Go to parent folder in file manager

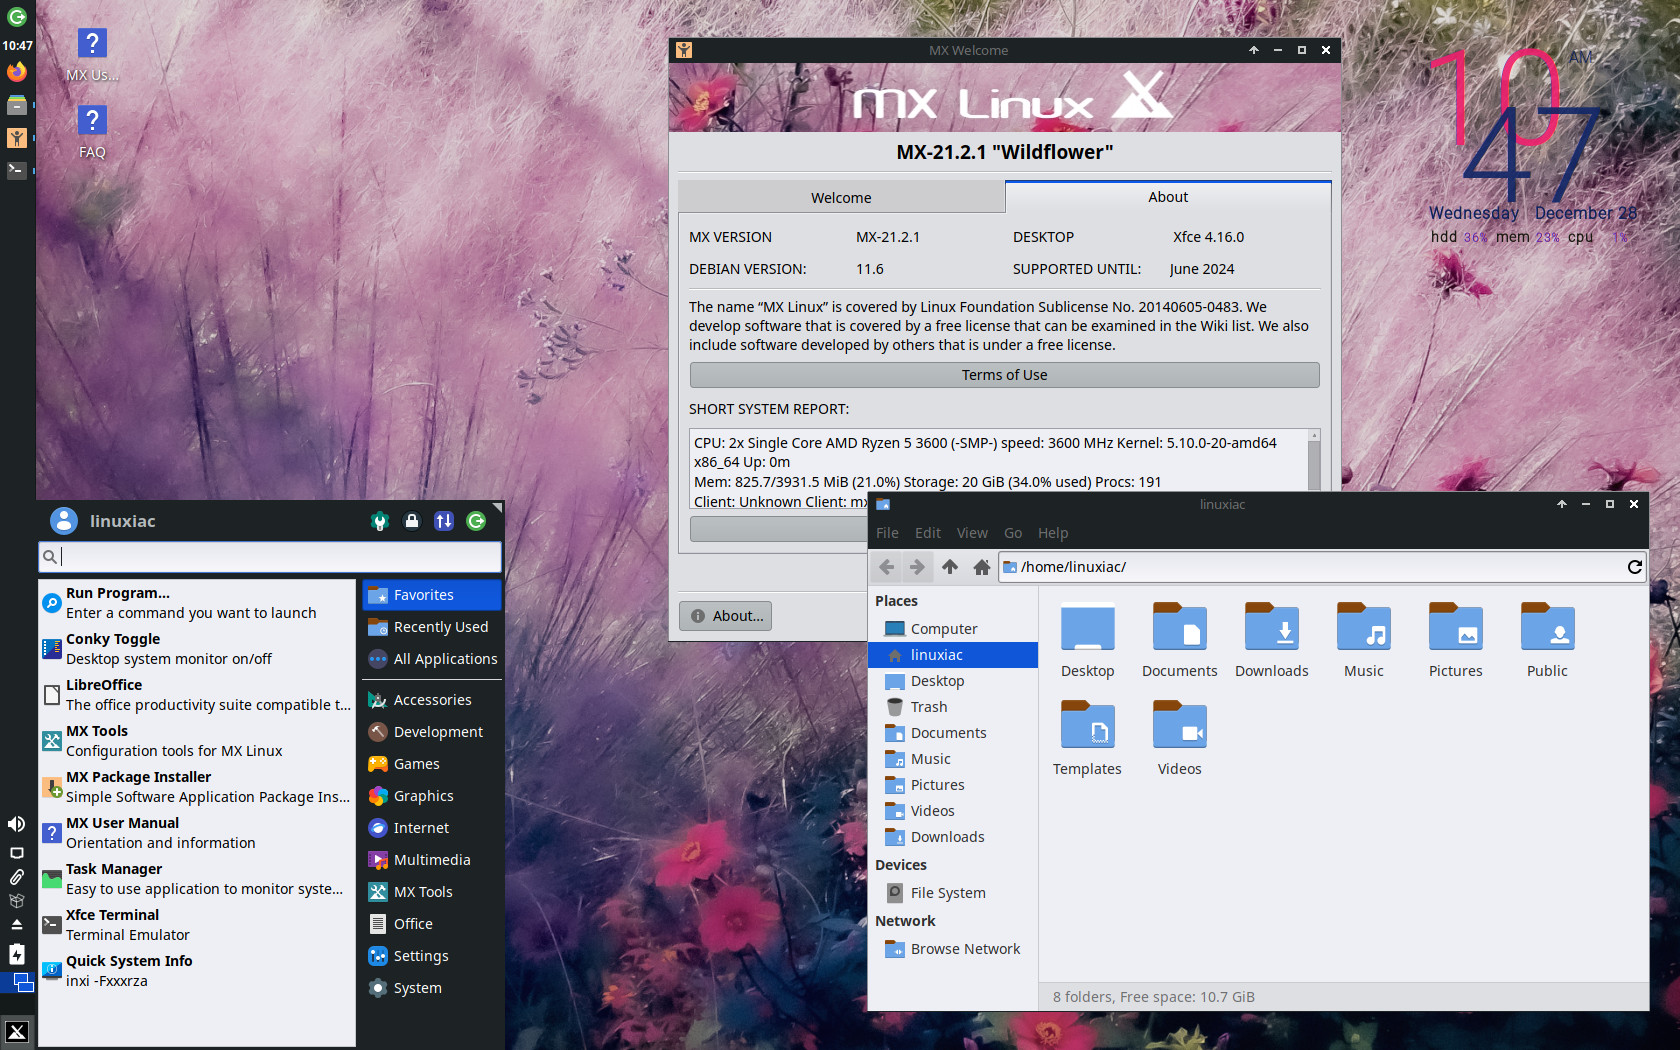click(950, 567)
